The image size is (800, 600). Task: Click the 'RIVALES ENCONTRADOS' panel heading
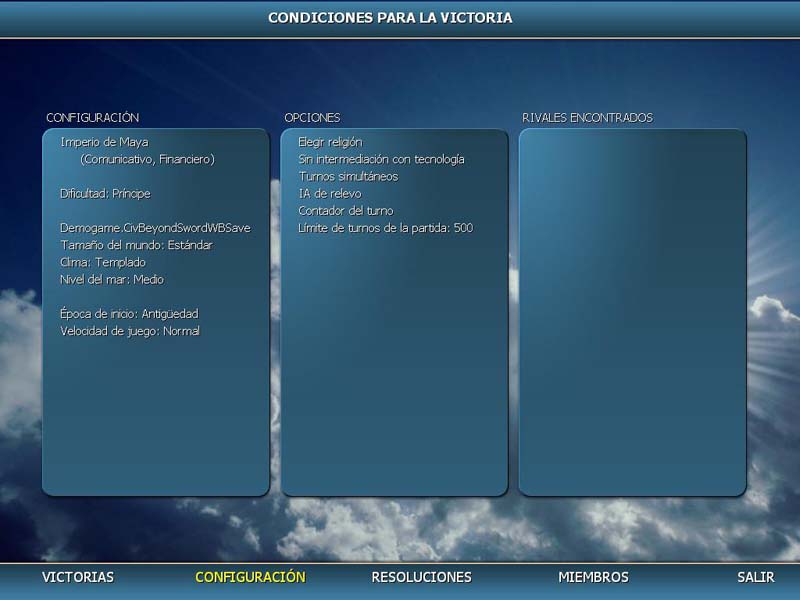point(587,117)
